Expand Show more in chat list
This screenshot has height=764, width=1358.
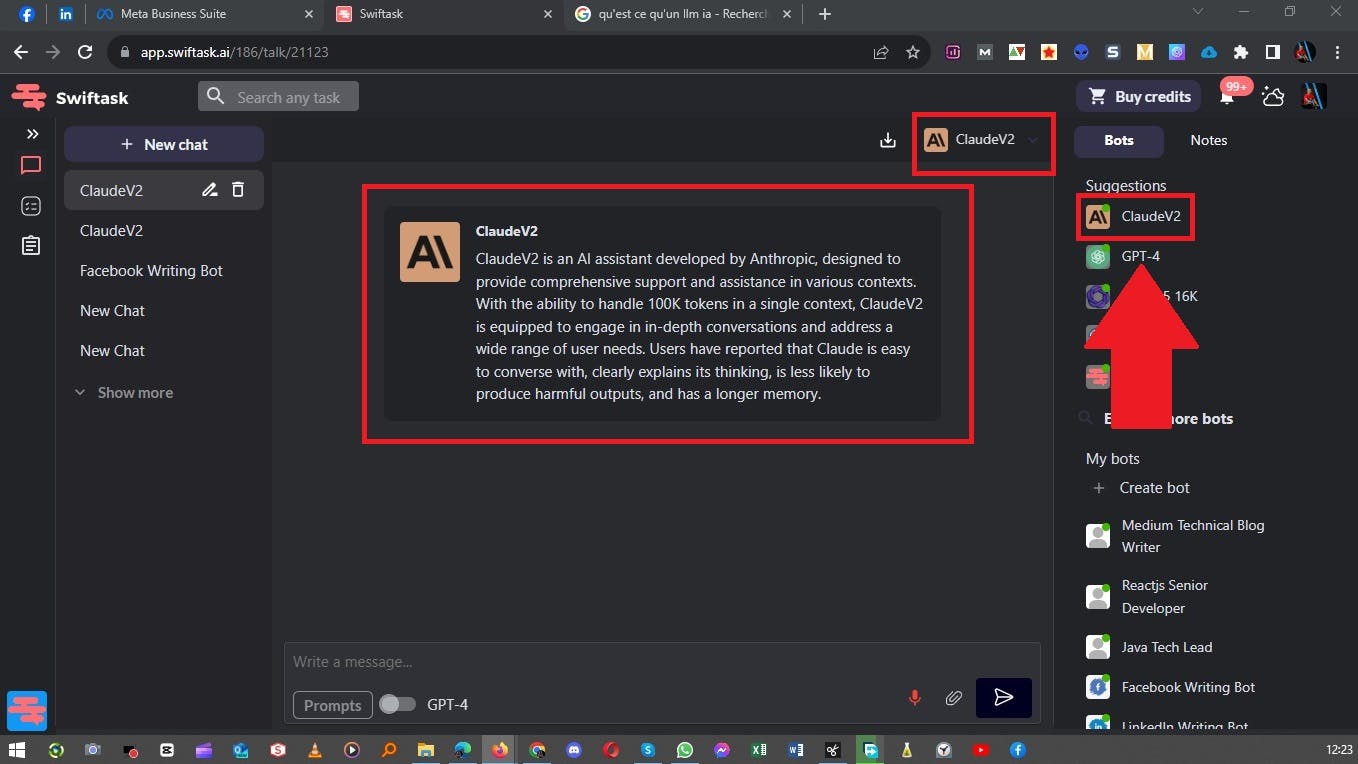pos(124,393)
